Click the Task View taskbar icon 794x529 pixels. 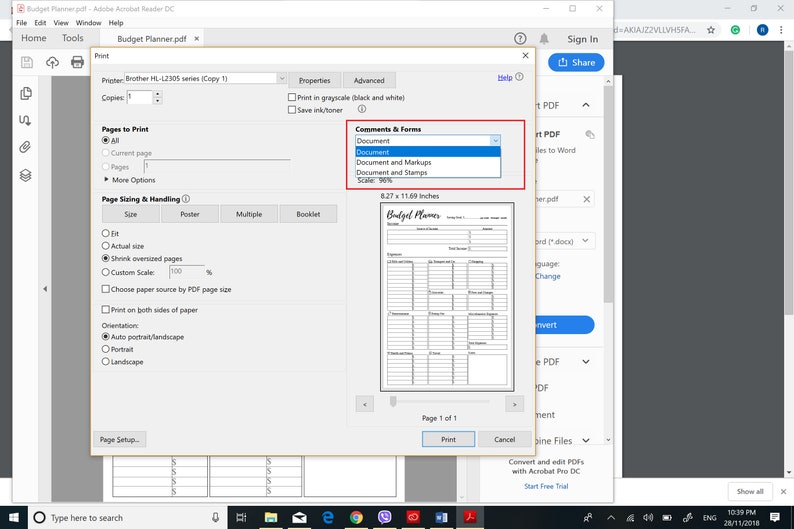(x=242, y=517)
